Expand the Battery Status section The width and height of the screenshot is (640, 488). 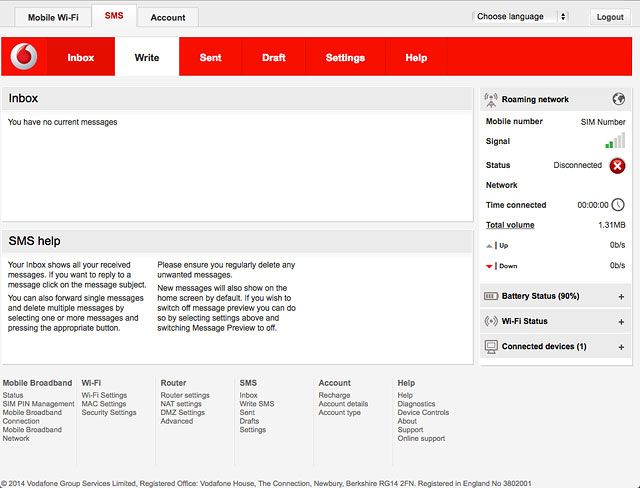621,297
